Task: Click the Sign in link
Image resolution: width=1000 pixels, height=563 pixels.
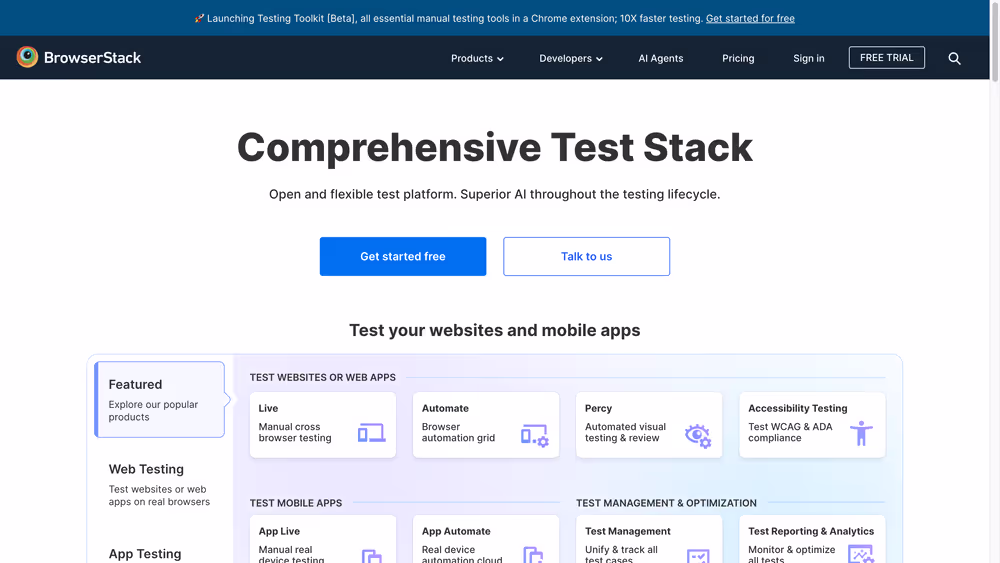Action: click(808, 58)
